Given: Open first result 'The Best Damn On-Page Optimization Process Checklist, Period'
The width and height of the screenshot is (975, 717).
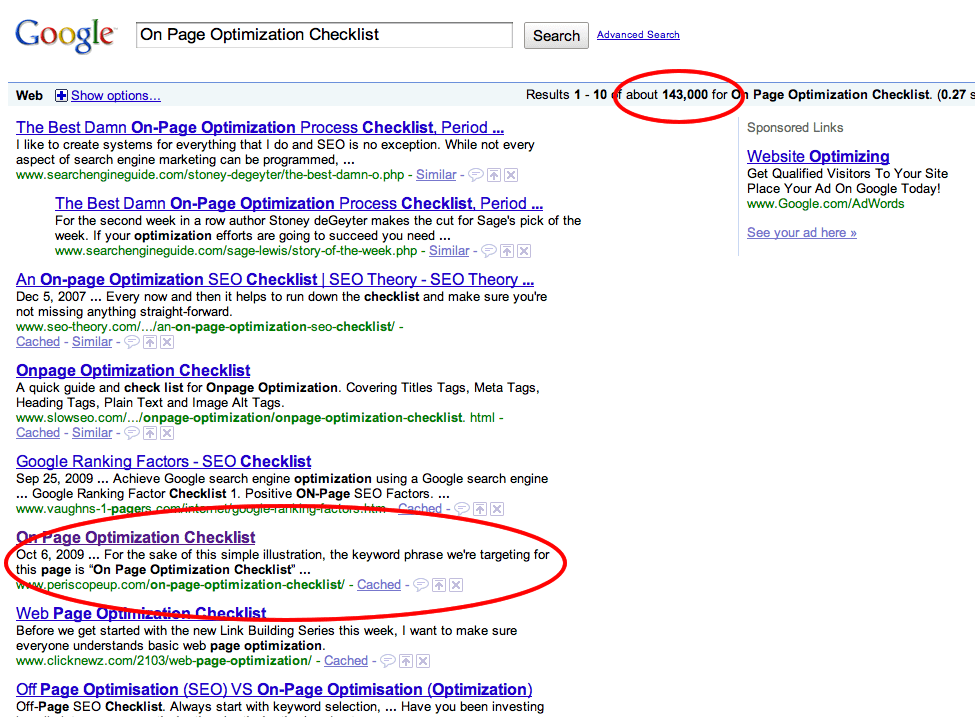Looking at the screenshot, I should click(260, 127).
